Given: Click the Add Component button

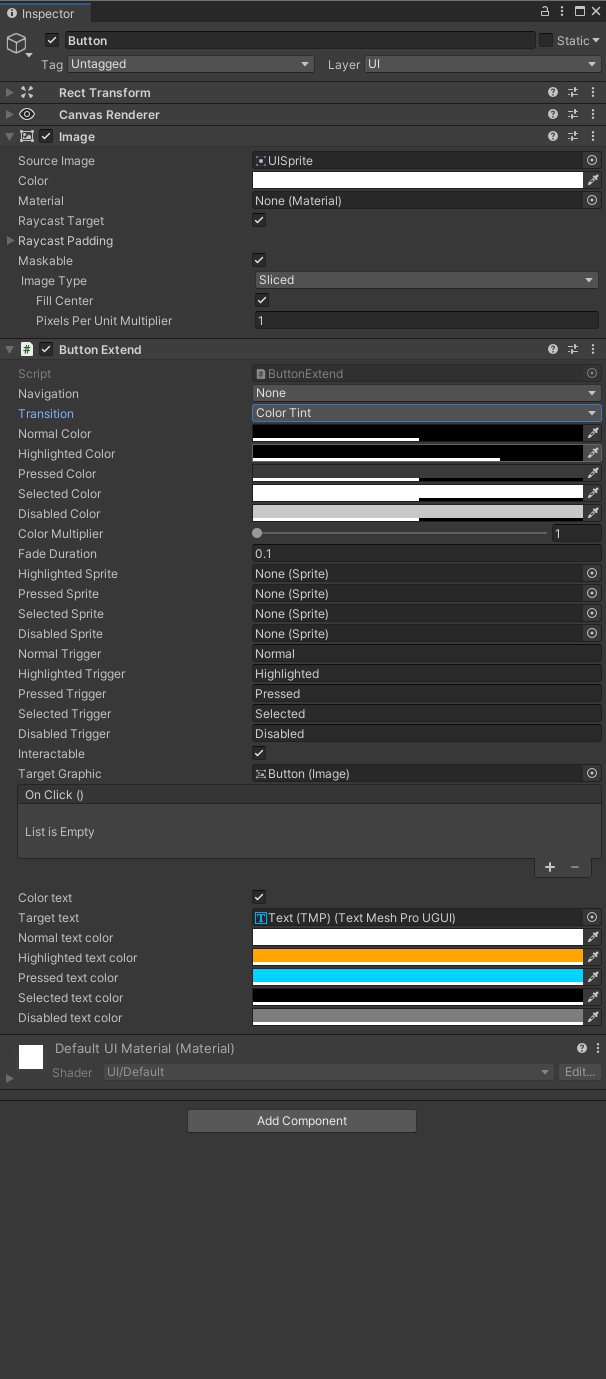Looking at the screenshot, I should [x=302, y=1121].
